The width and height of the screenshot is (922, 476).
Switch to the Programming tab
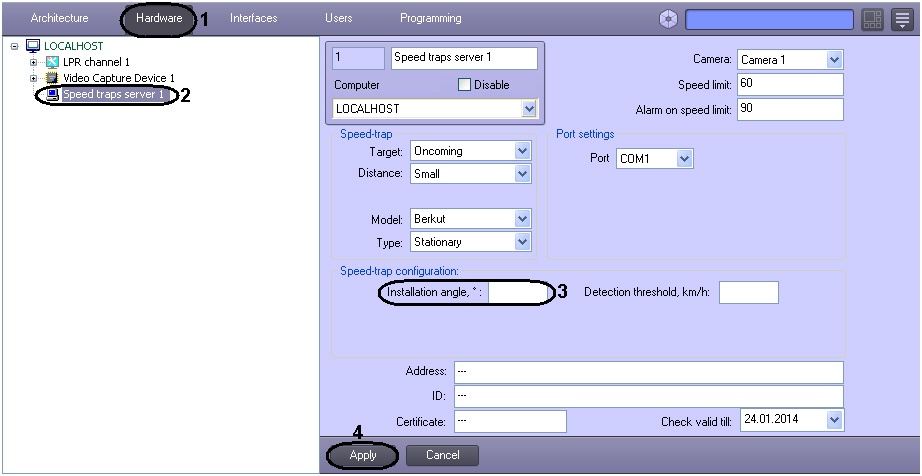tap(430, 19)
